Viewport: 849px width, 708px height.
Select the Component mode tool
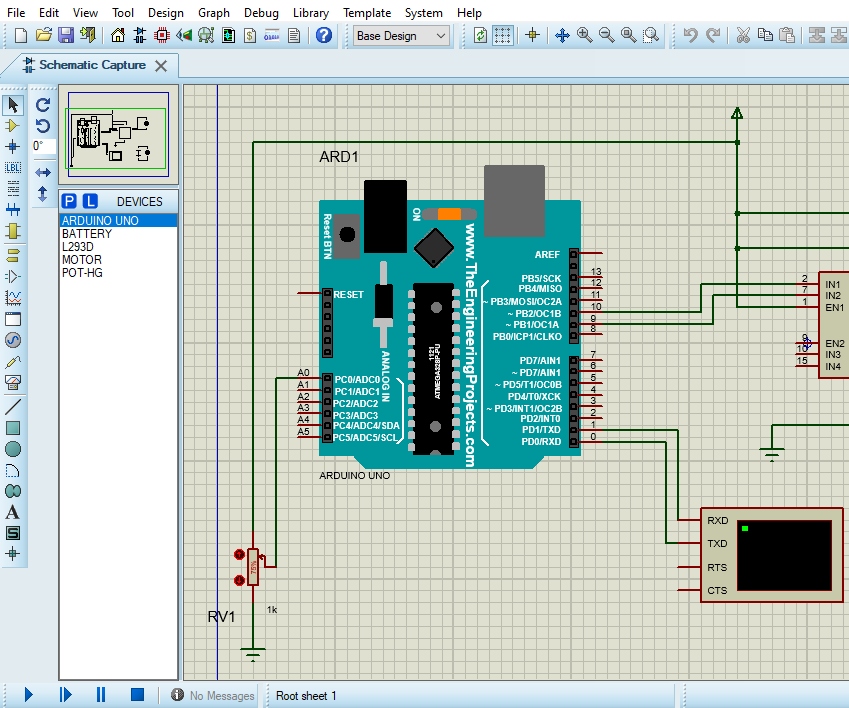pos(12,126)
